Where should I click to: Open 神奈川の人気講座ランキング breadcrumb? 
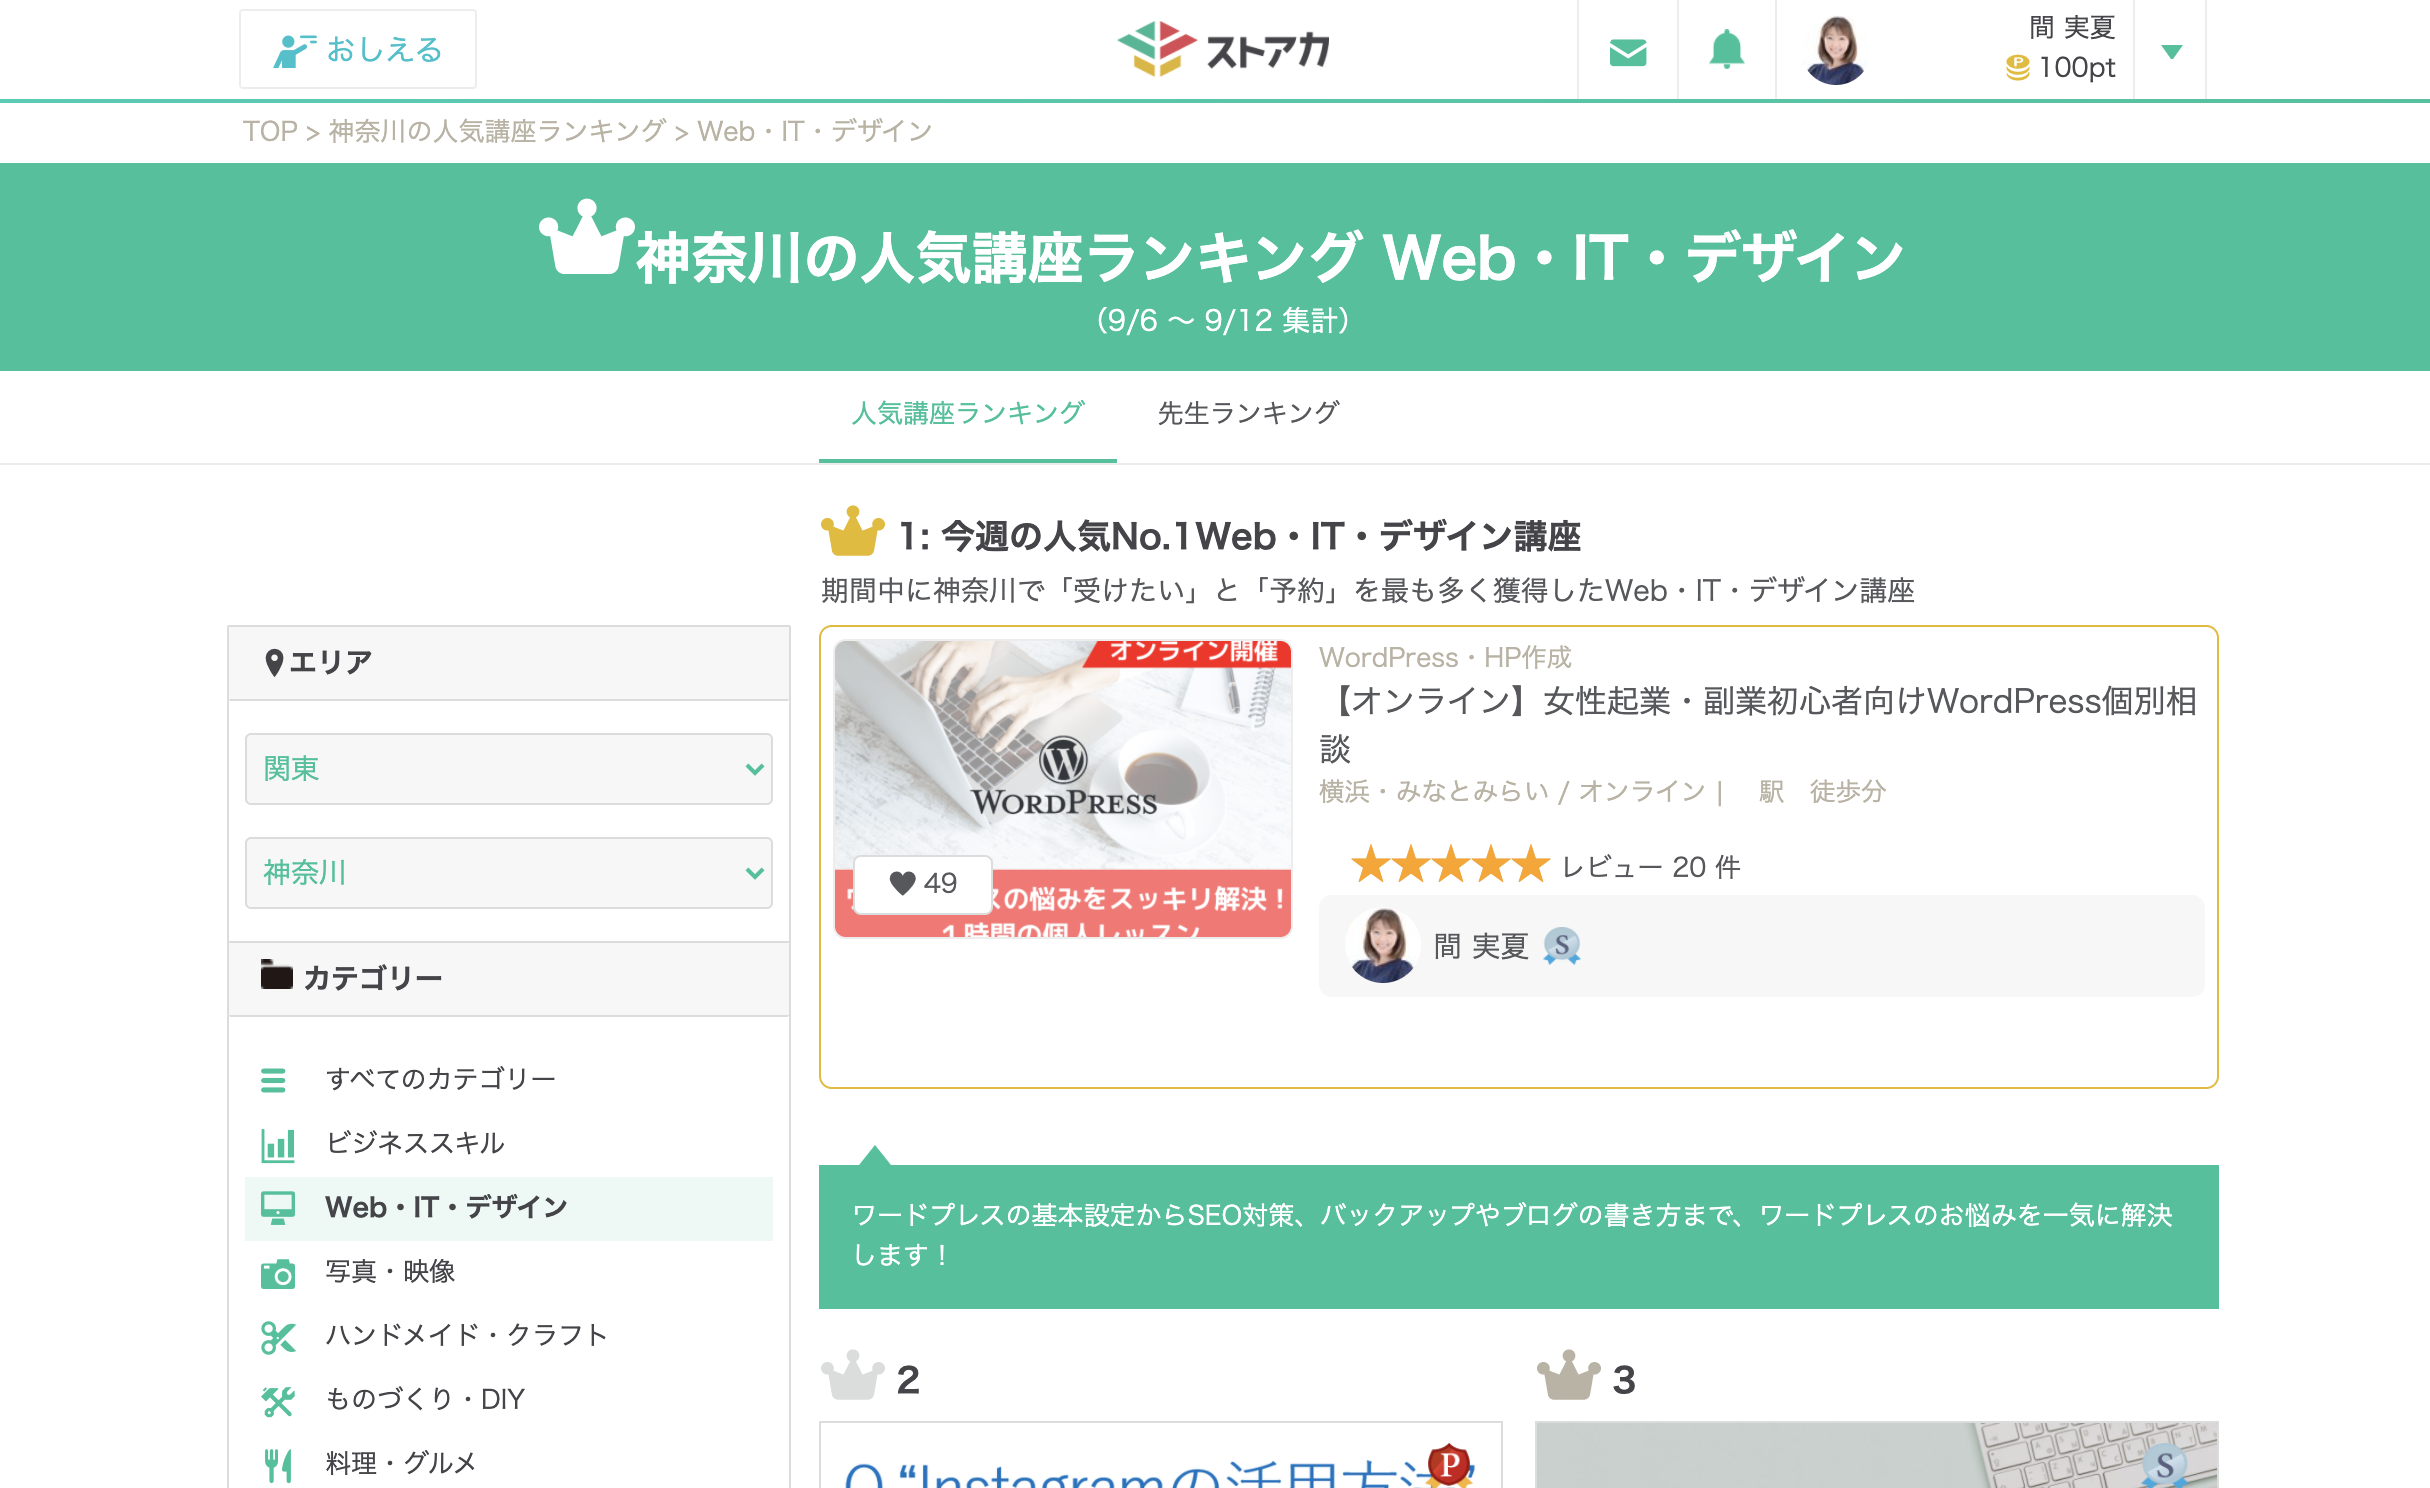click(x=497, y=131)
